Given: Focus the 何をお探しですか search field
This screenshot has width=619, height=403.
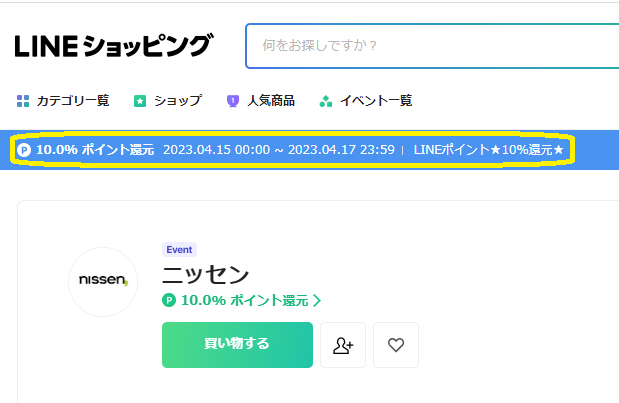Looking at the screenshot, I should (x=432, y=46).
